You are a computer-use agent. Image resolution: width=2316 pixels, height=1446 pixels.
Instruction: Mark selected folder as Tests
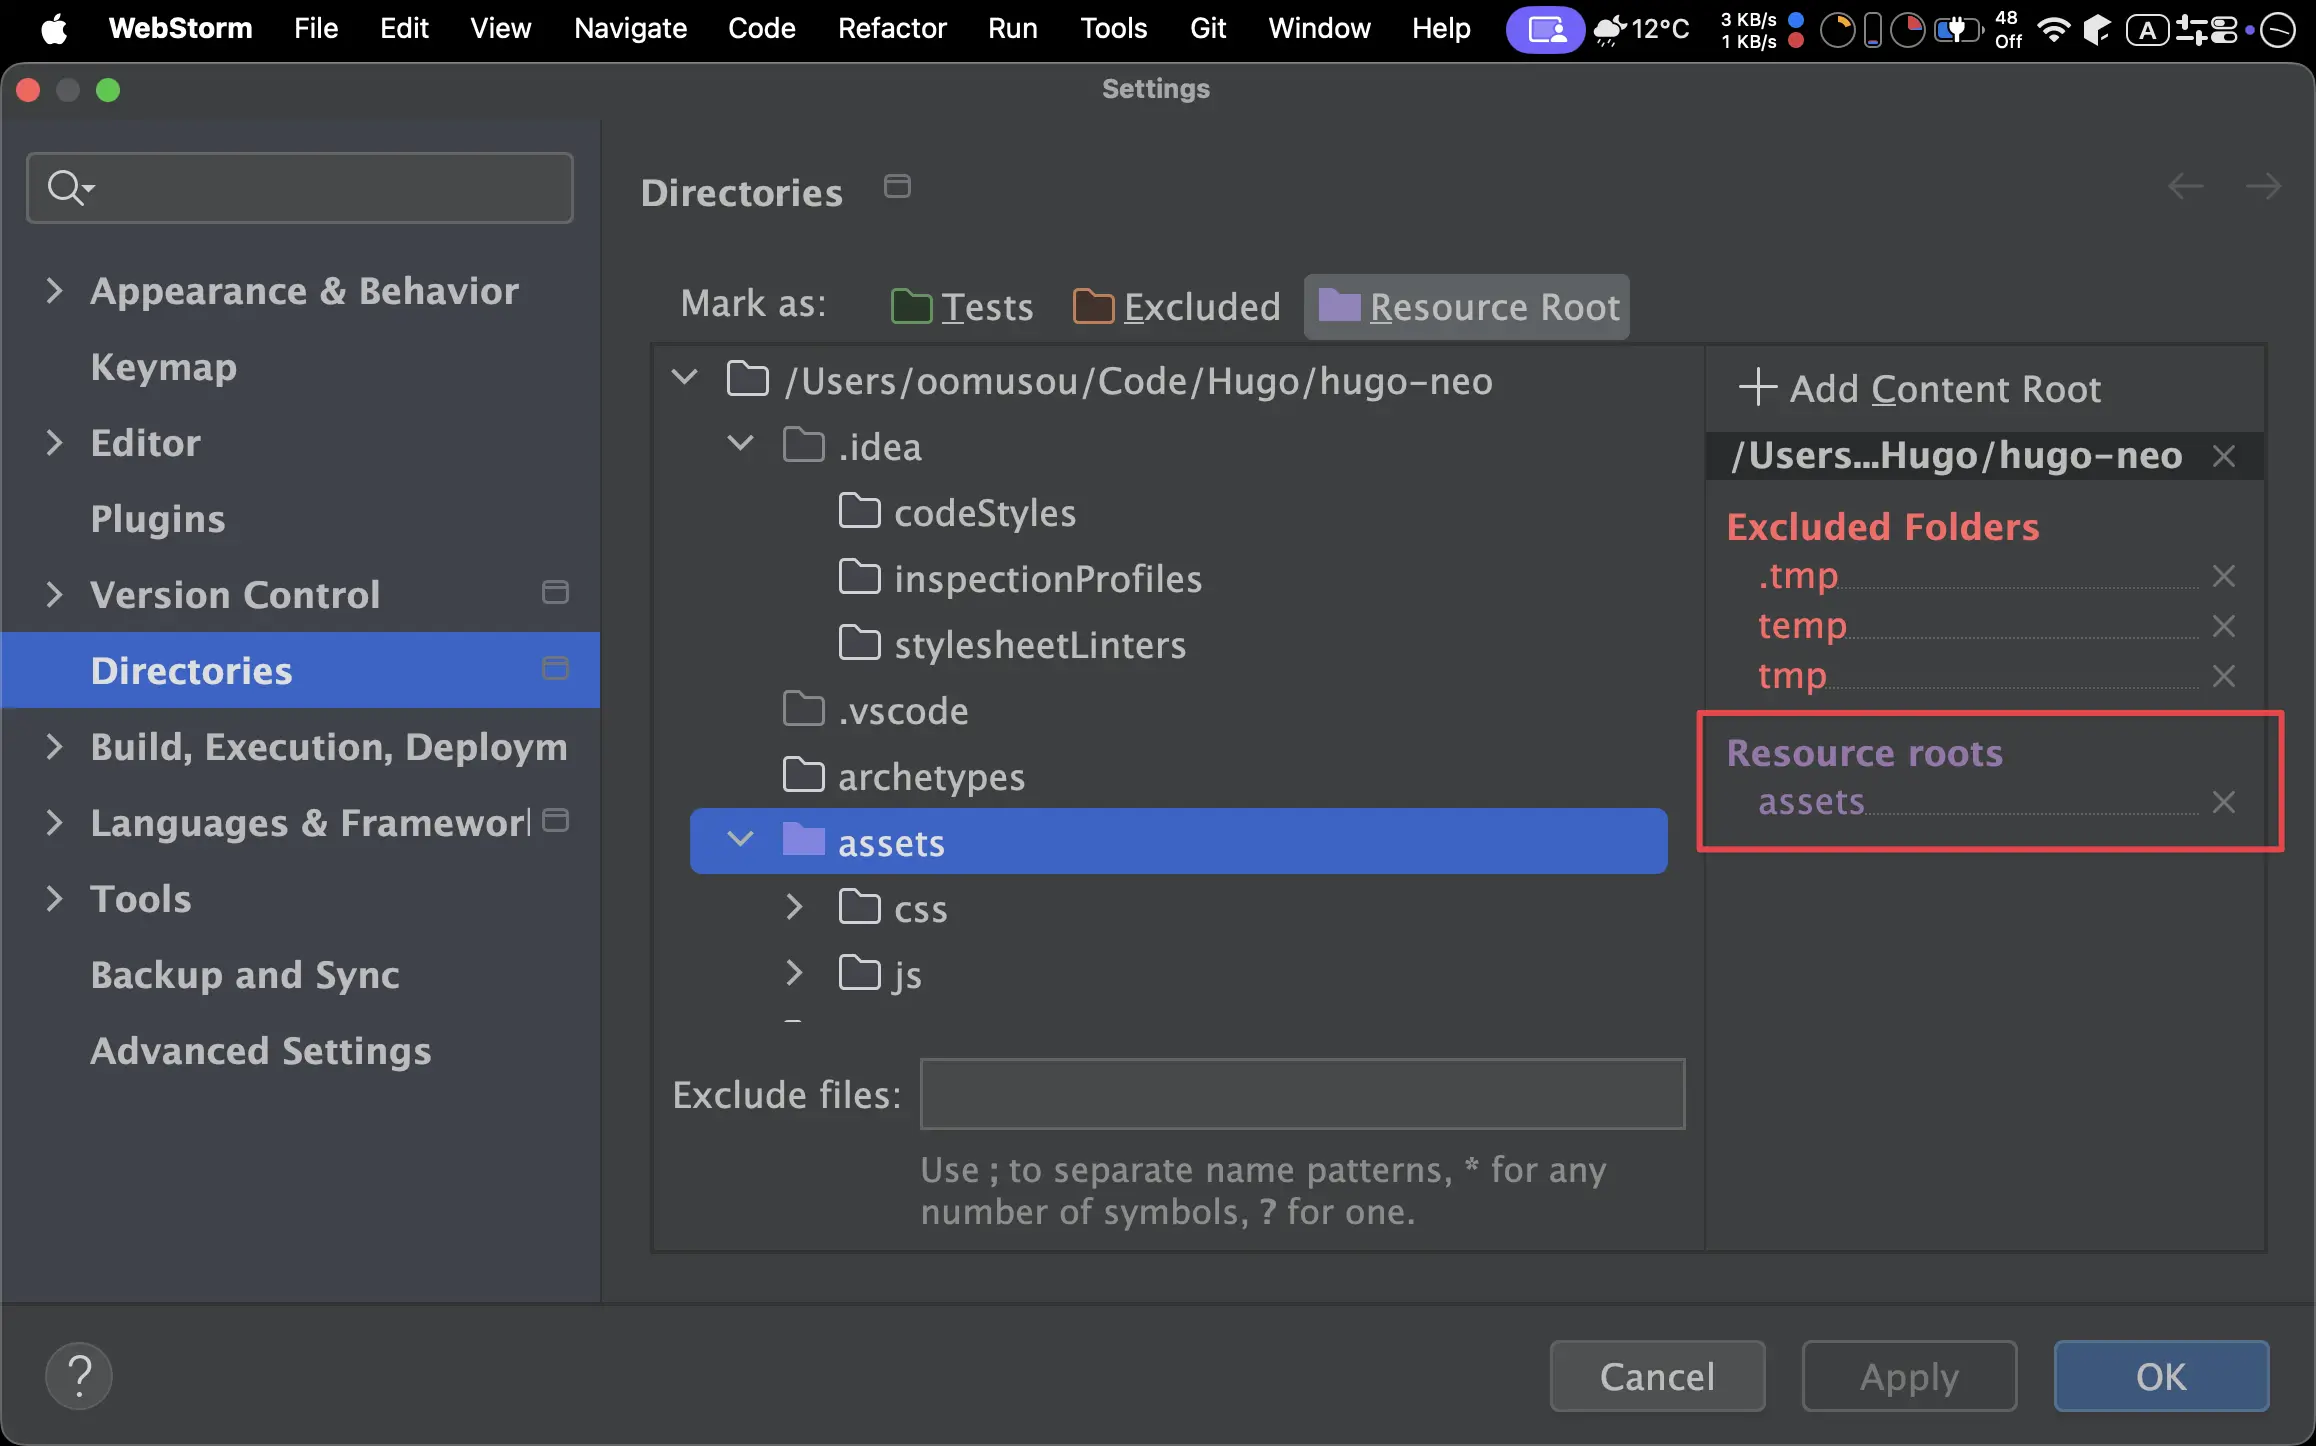(x=962, y=307)
